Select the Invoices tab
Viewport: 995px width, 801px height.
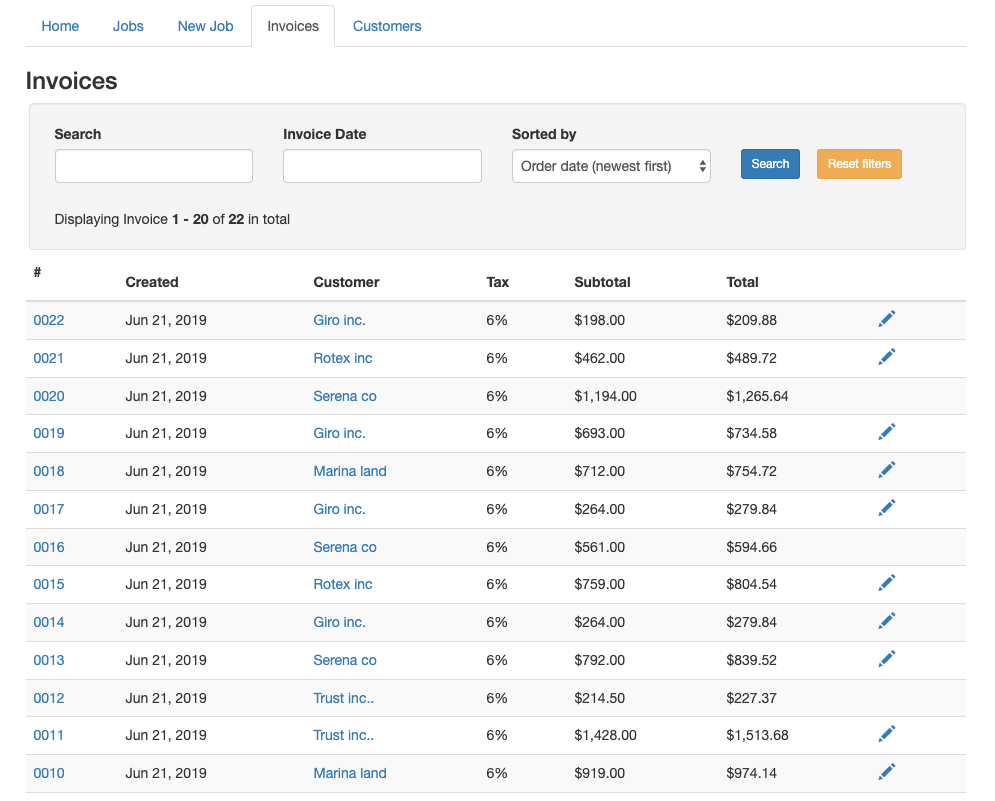293,26
